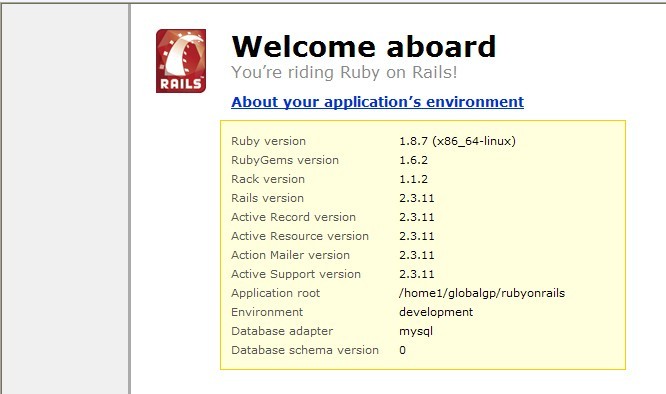
Task: Select the RubyGems value '1.6.2'
Action: point(413,160)
